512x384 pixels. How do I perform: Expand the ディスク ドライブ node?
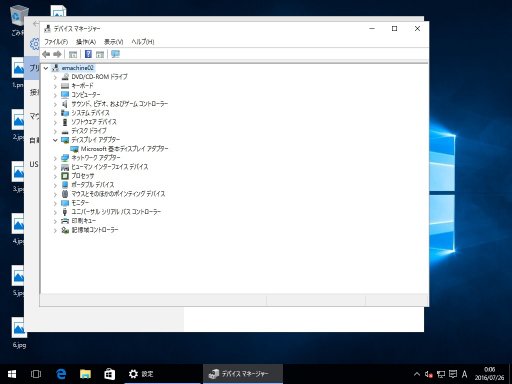pyautogui.click(x=55, y=131)
